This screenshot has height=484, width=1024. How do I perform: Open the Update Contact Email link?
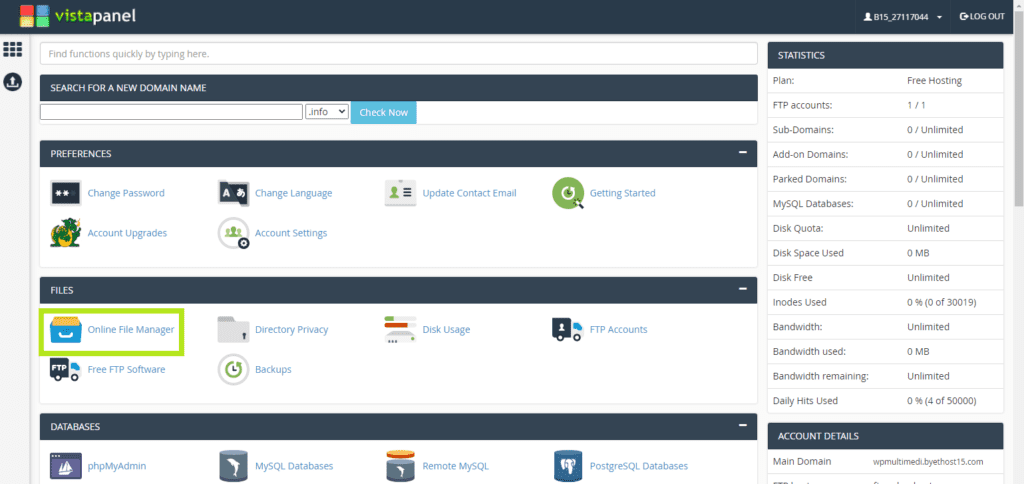470,193
